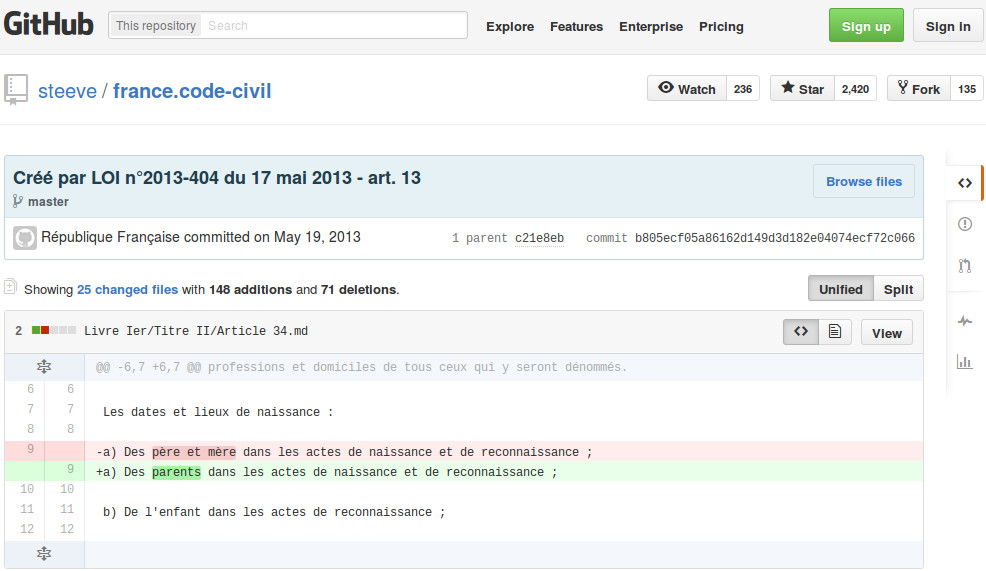Open the Code sidebar icon

click(965, 184)
